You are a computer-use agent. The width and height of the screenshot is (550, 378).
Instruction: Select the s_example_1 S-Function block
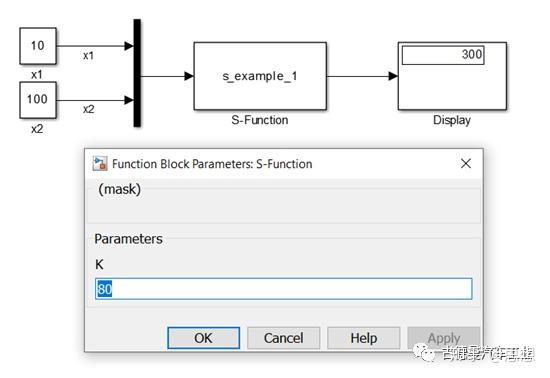tap(260, 76)
